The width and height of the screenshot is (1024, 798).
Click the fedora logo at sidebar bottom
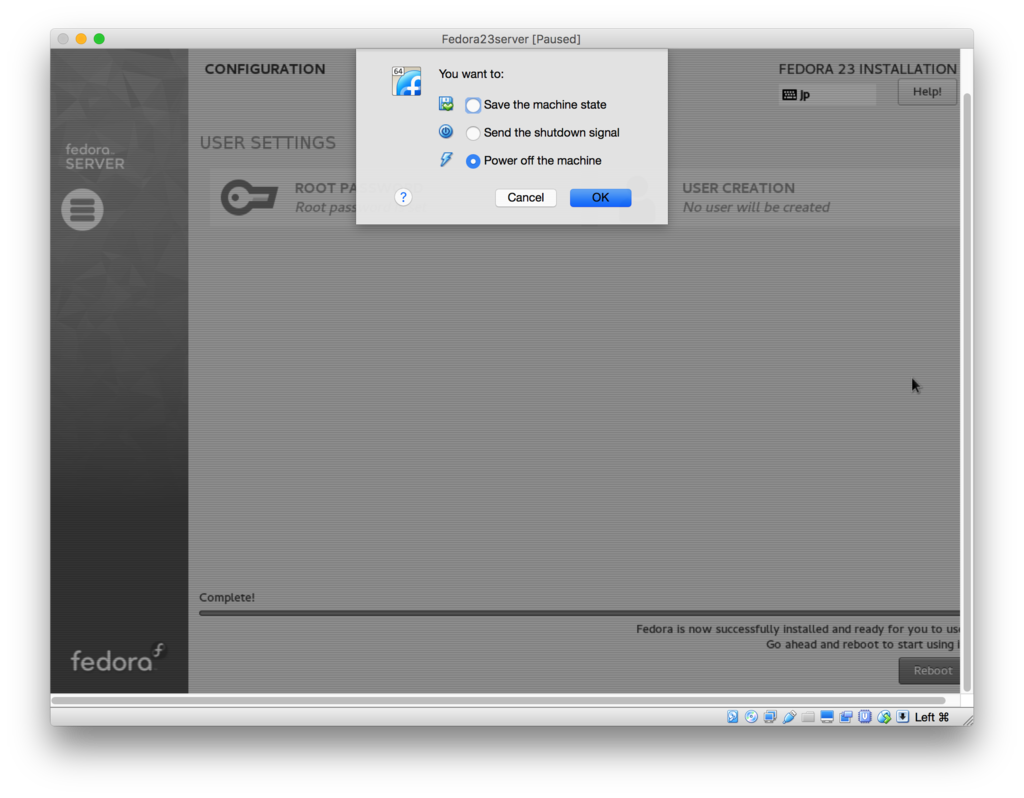click(118, 658)
